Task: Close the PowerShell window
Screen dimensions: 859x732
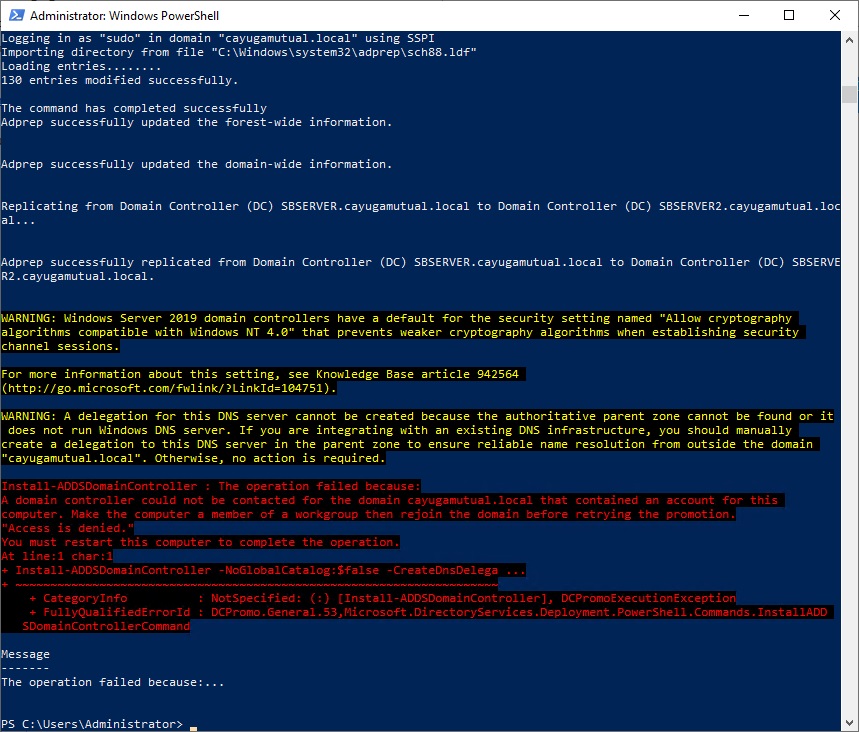Action: pos(835,15)
